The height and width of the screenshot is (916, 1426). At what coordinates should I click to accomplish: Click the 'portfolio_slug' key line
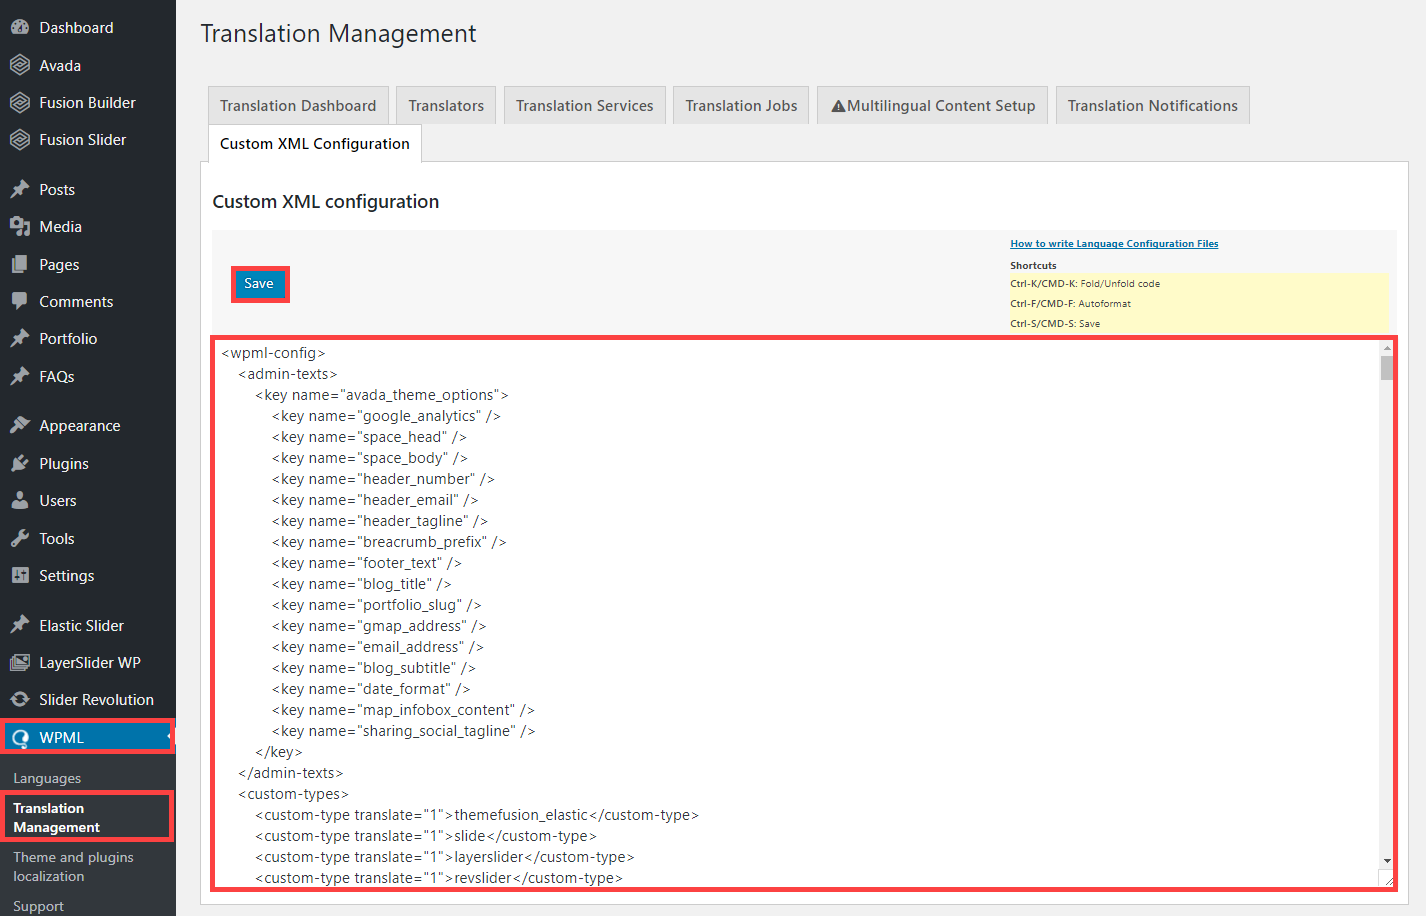click(x=377, y=605)
